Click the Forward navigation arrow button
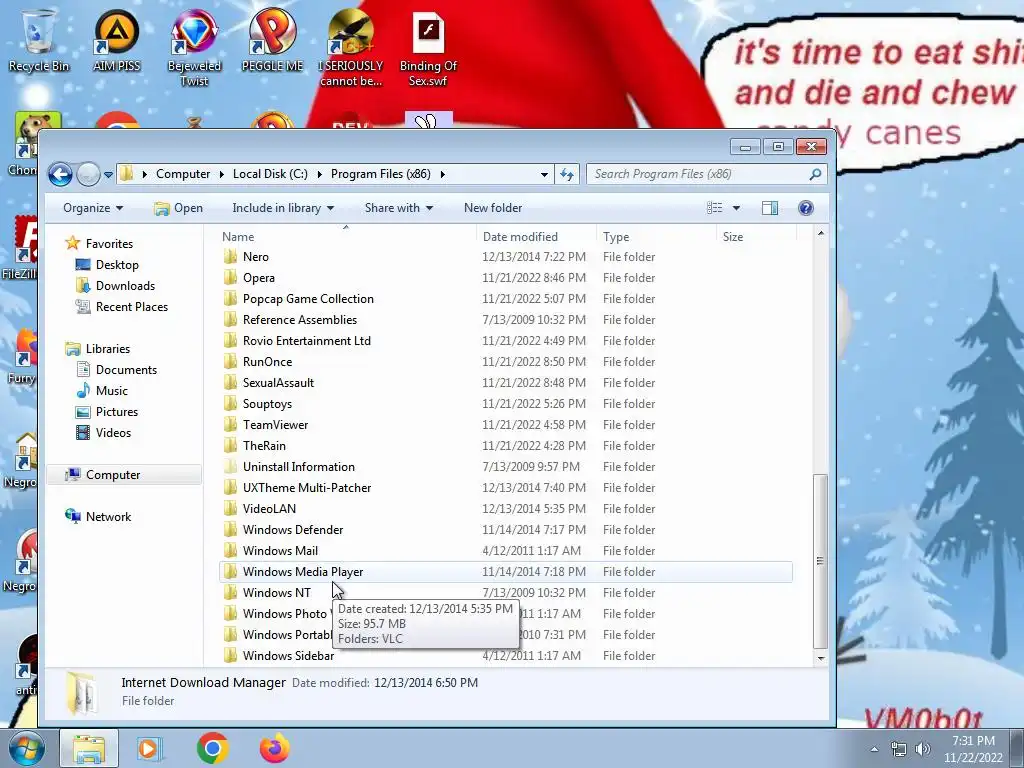Viewport: 1024px width, 768px height. [88, 174]
